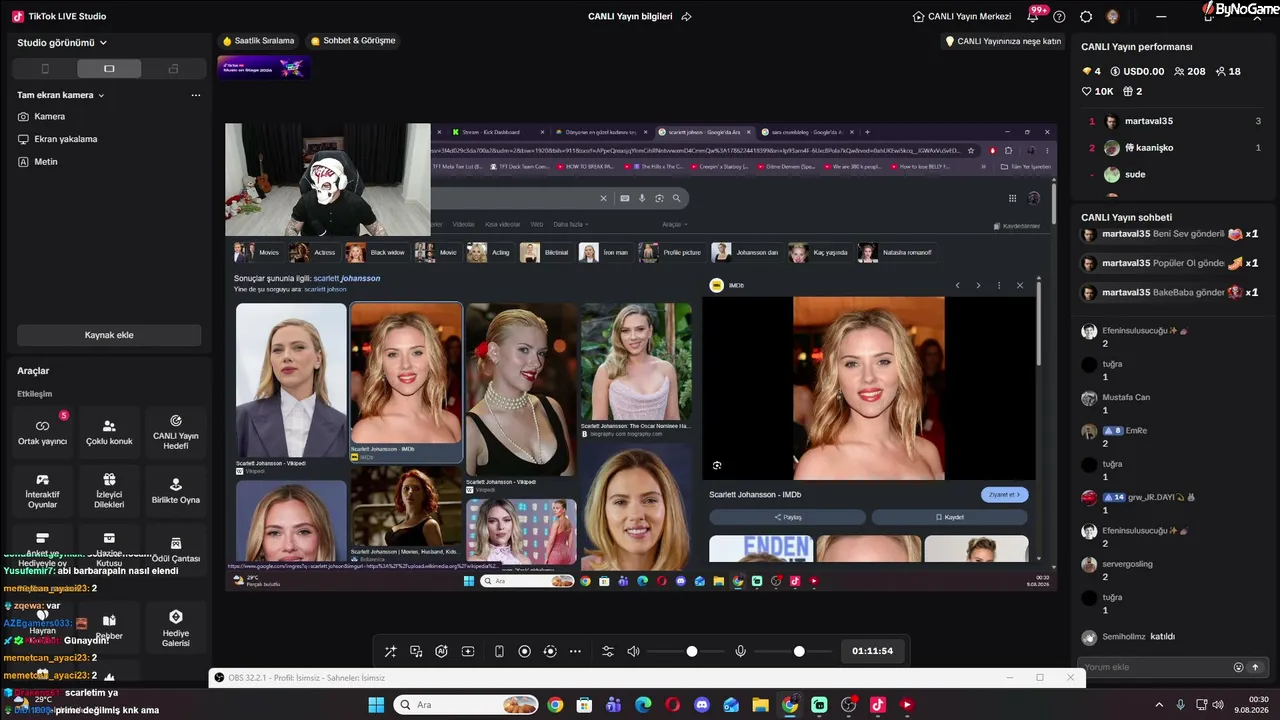Open Ödül Çantası tool
This screenshot has width=1280, height=720.
point(176,548)
